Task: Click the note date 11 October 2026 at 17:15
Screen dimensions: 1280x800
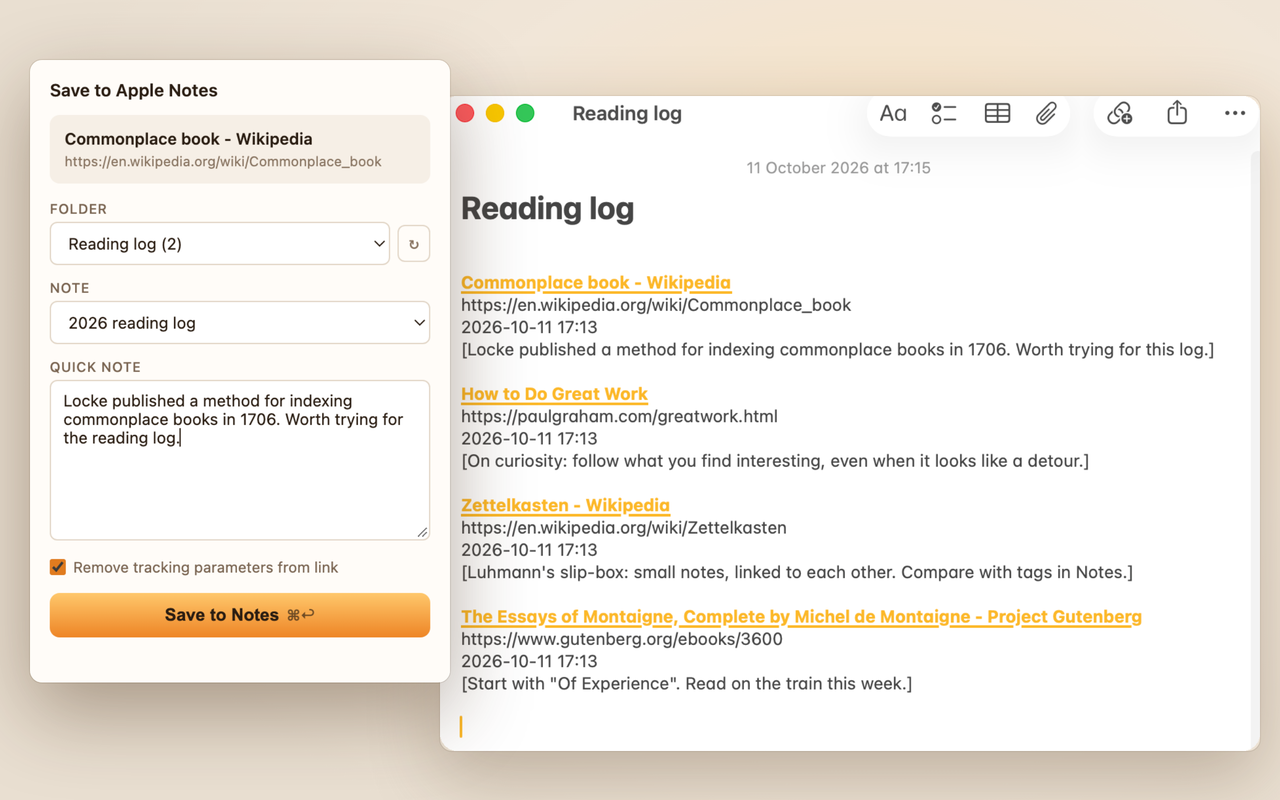Action: click(839, 168)
